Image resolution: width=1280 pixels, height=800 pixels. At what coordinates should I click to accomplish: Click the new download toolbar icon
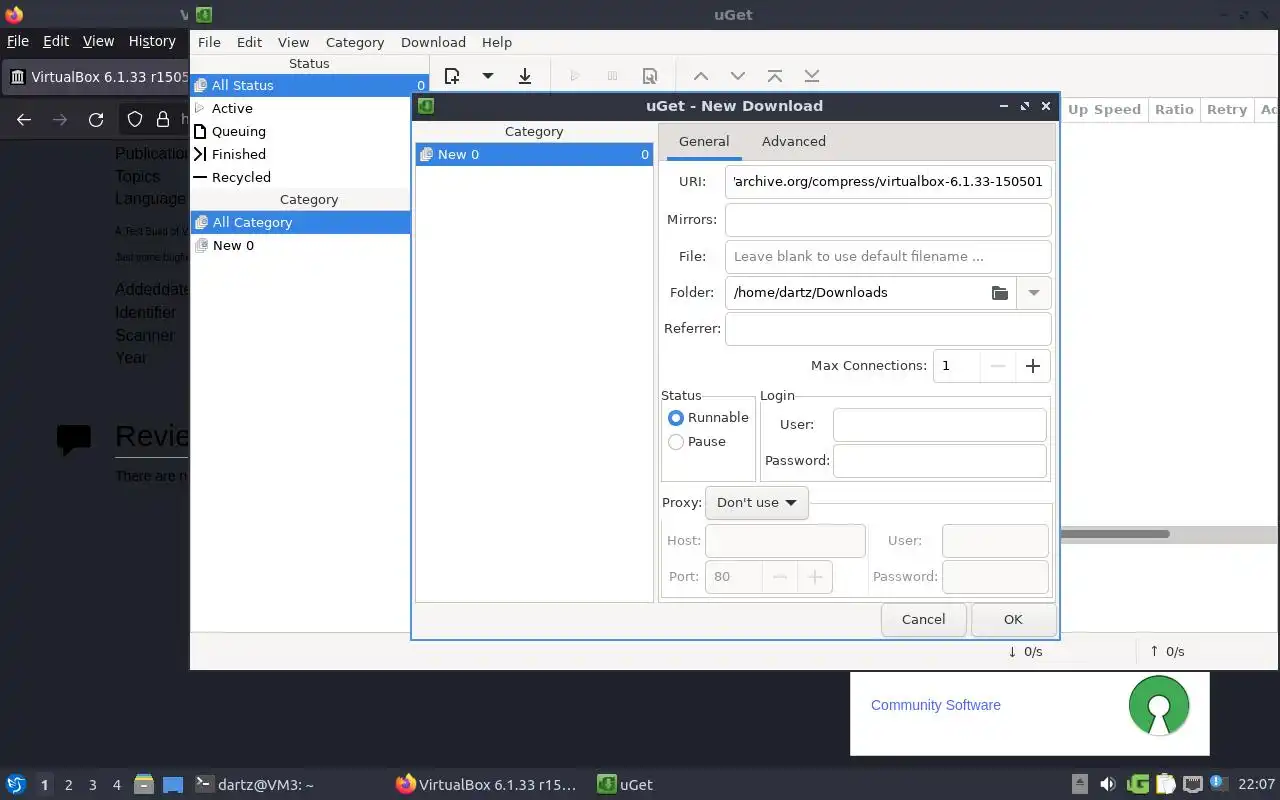(452, 76)
